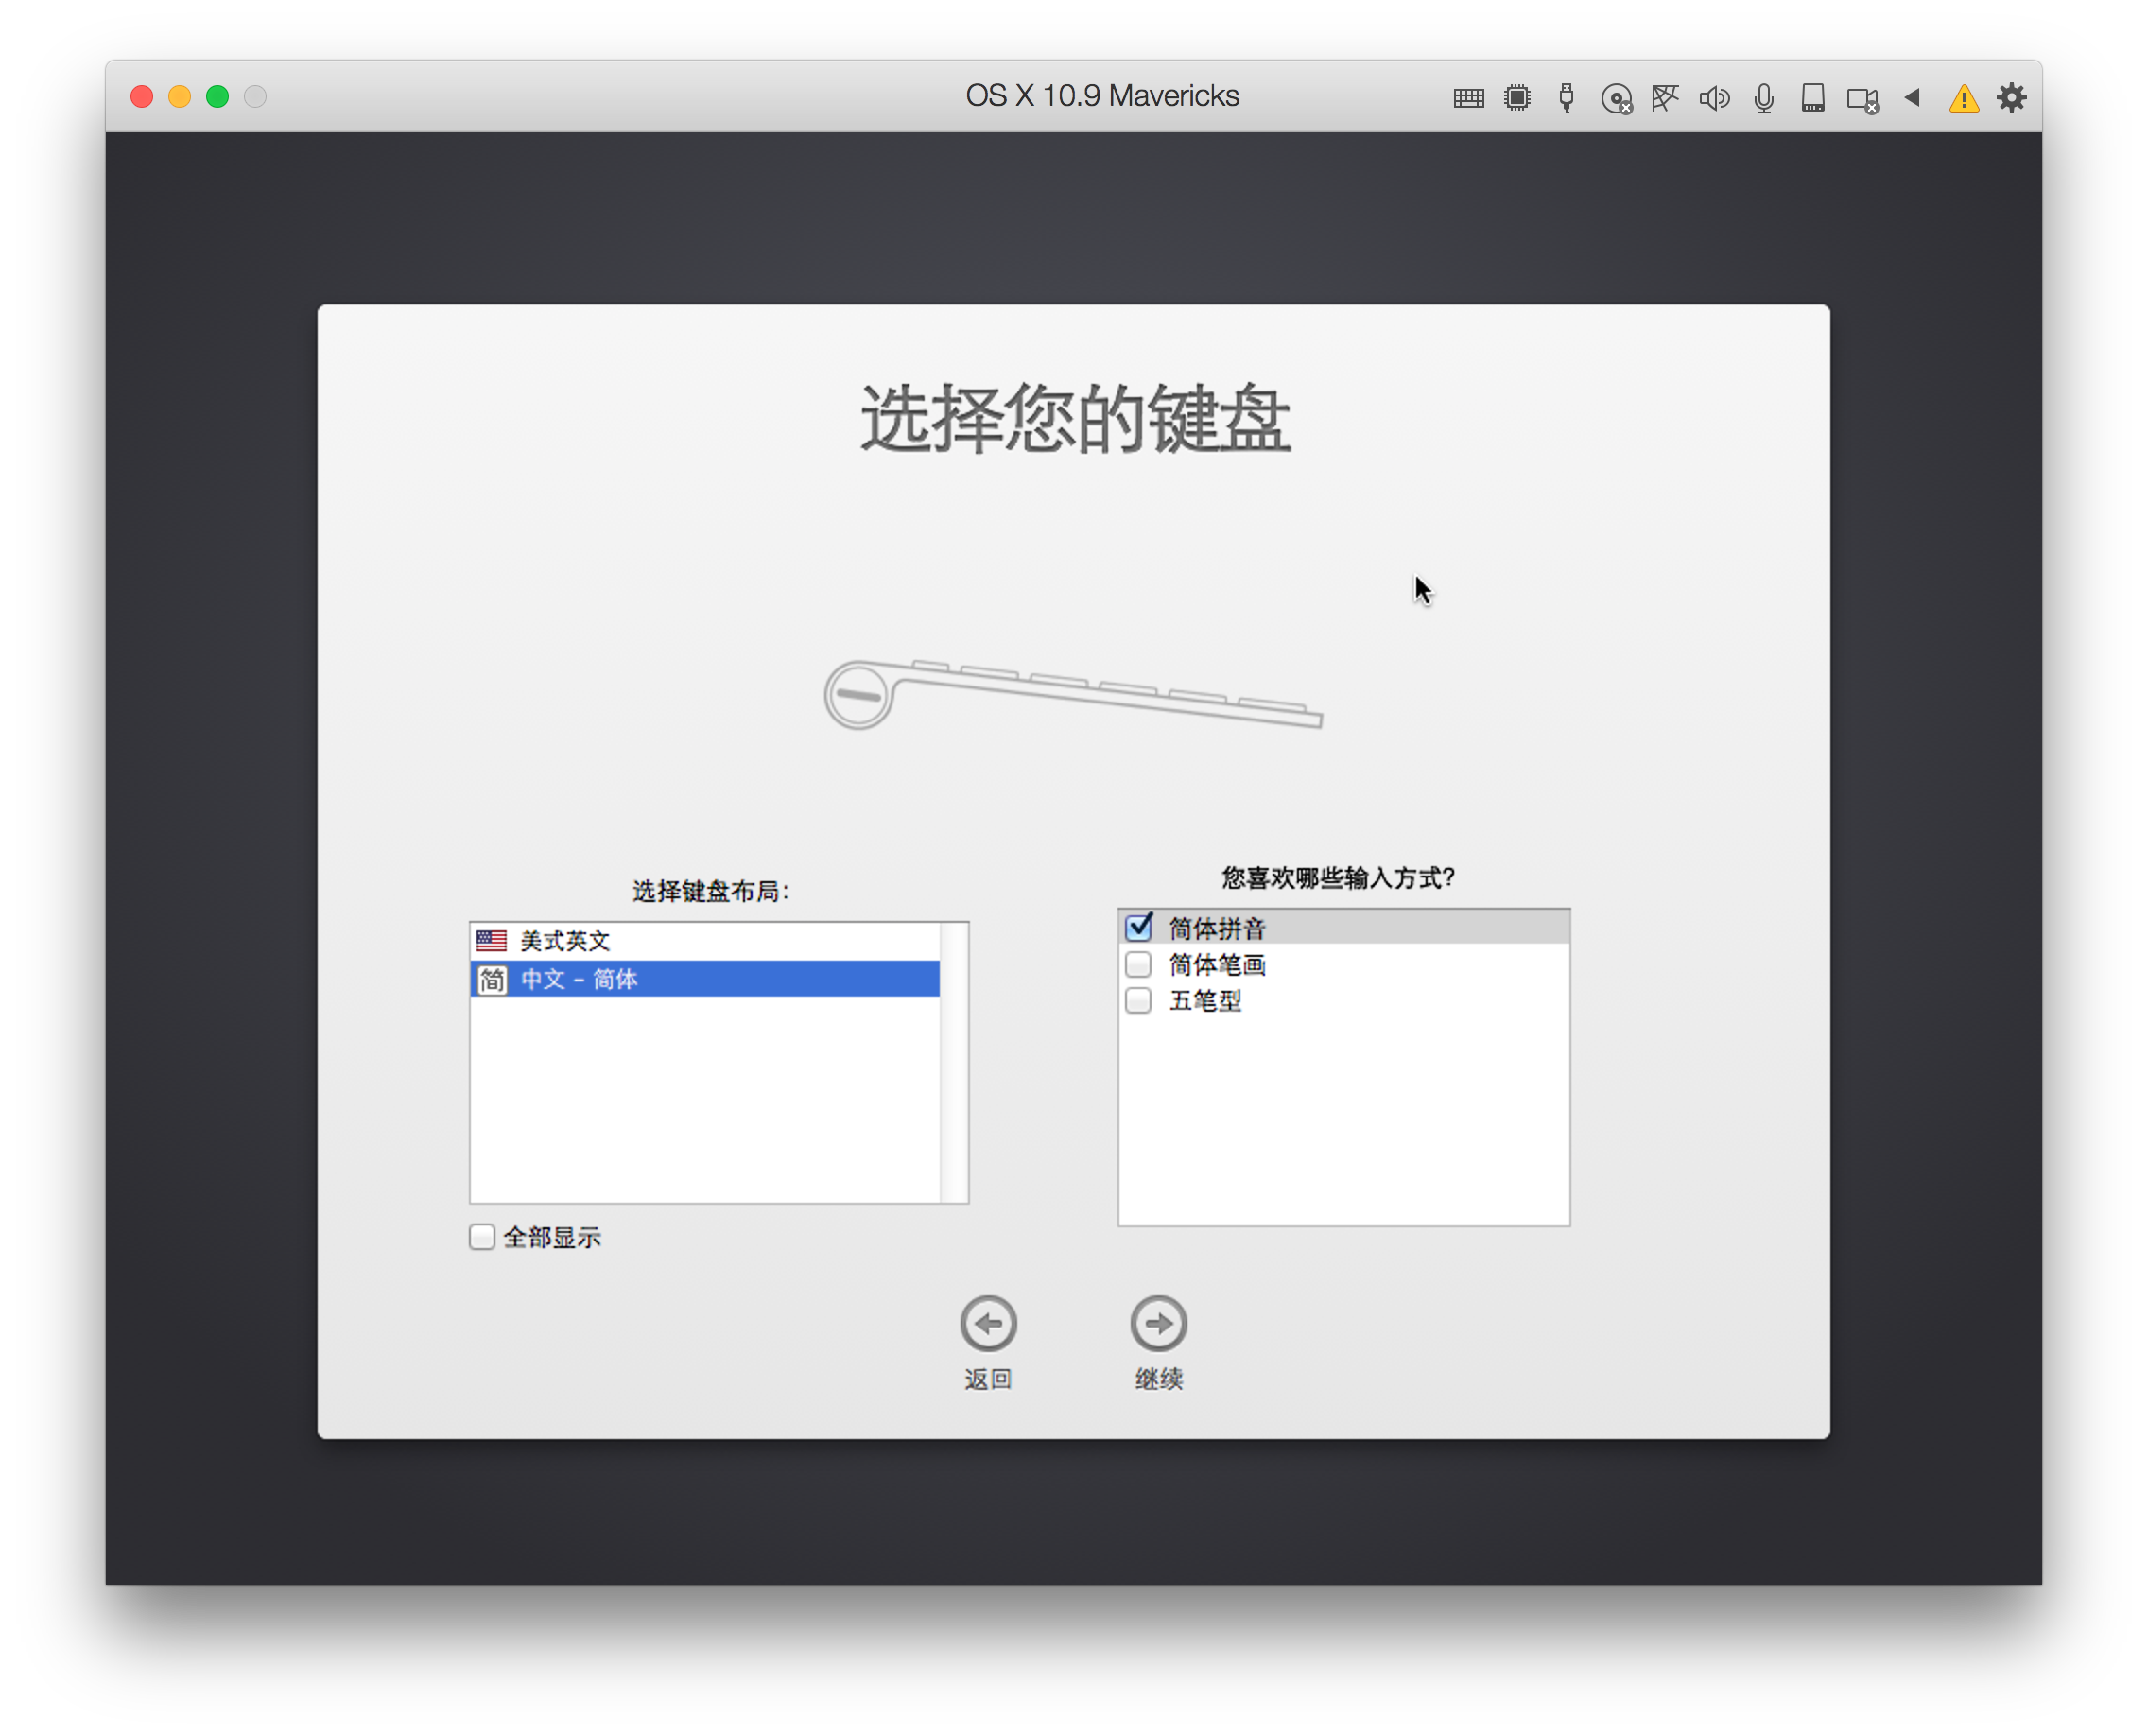Viewport: 2148px width, 1736px height.
Task: Click the microphone icon in the toolbar
Action: click(1763, 97)
